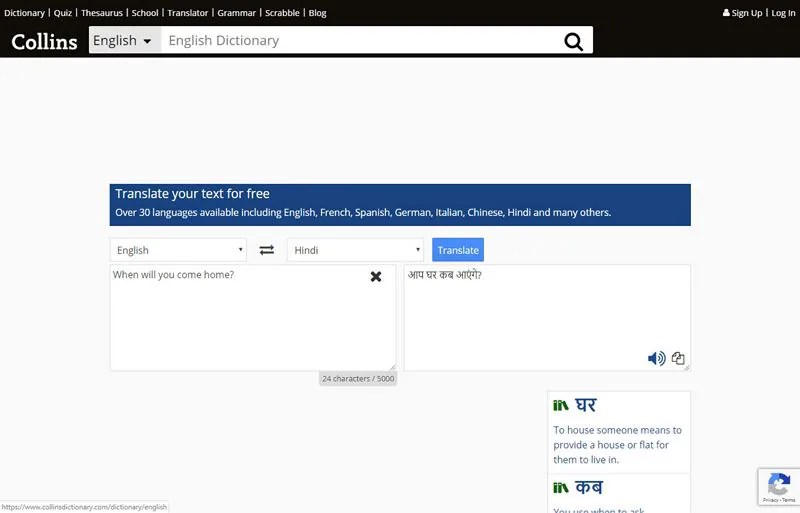The height and width of the screenshot is (513, 800).
Task: Click the Hindi translation output box
Action: tap(547, 317)
